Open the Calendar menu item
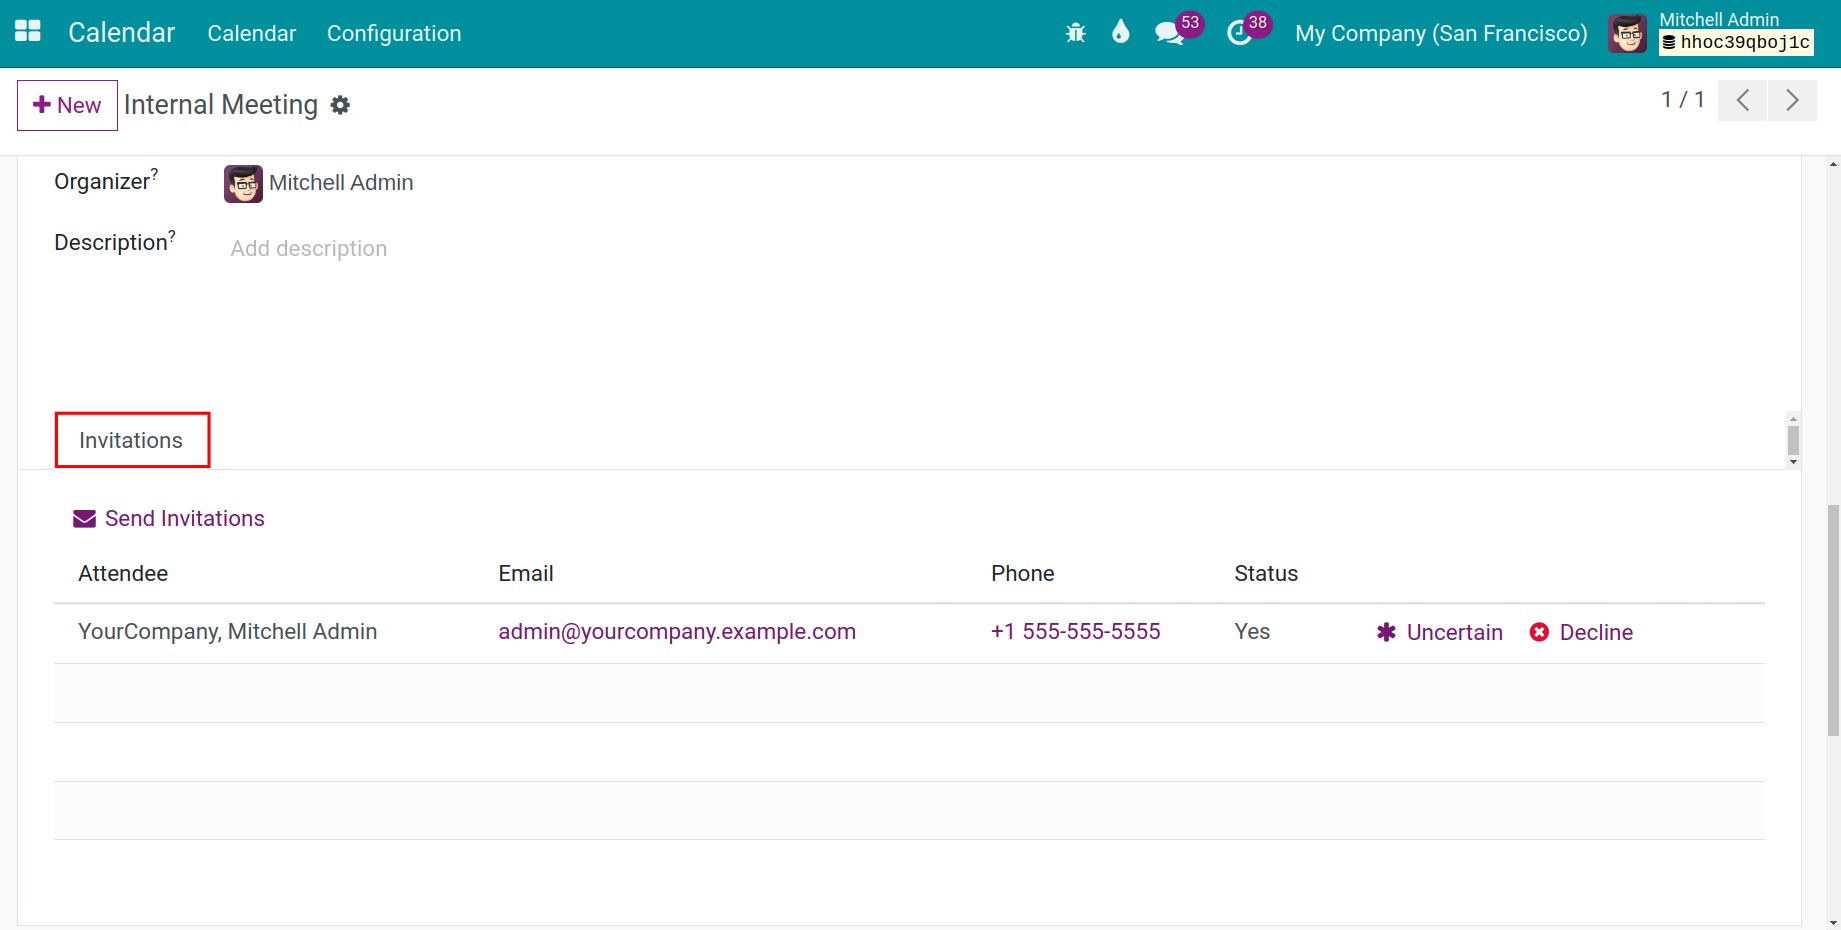This screenshot has width=1841, height=930. coord(252,33)
